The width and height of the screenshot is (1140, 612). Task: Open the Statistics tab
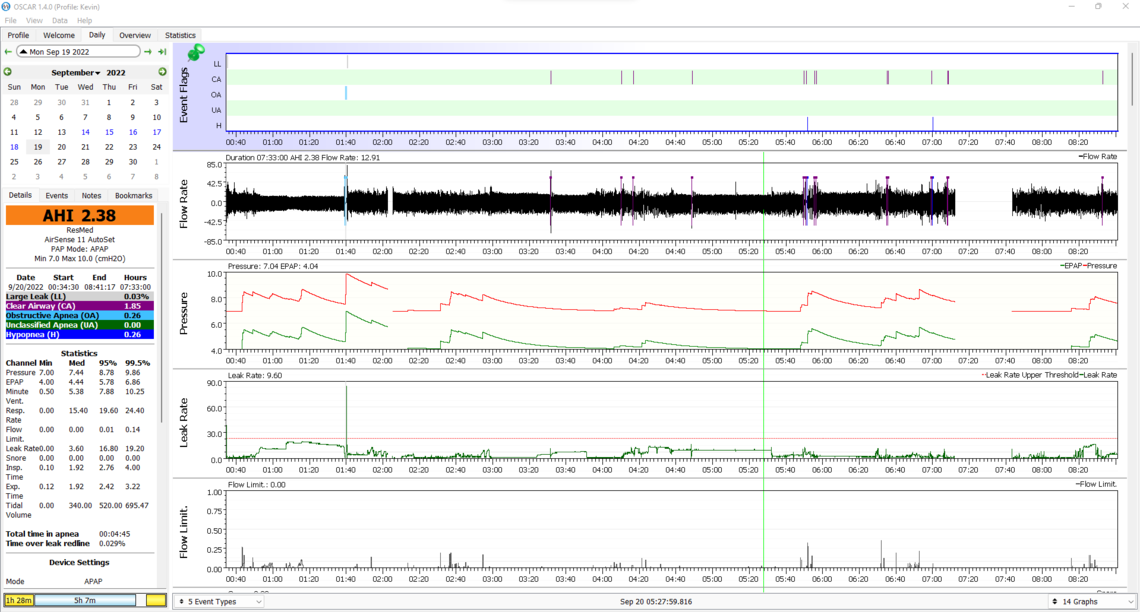point(180,35)
